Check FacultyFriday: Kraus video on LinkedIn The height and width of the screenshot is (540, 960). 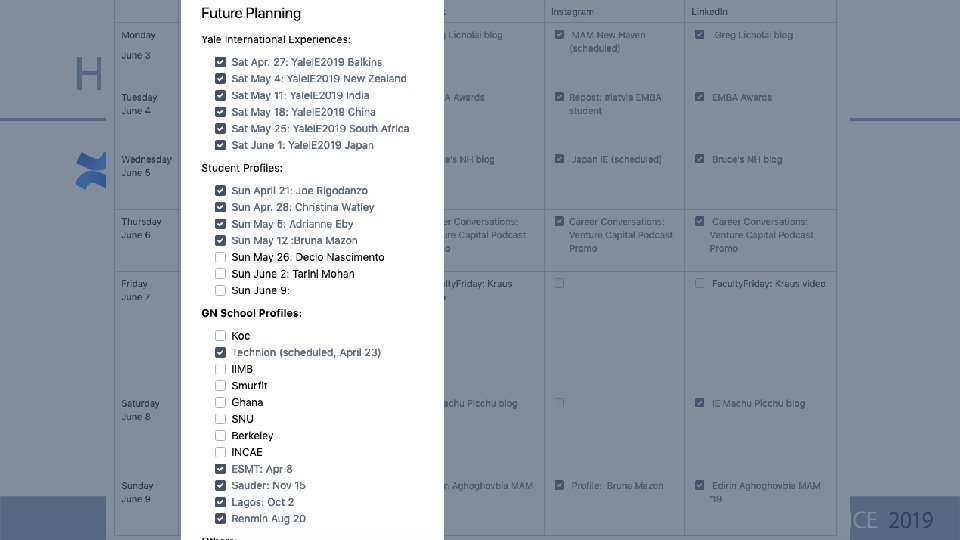(x=700, y=284)
